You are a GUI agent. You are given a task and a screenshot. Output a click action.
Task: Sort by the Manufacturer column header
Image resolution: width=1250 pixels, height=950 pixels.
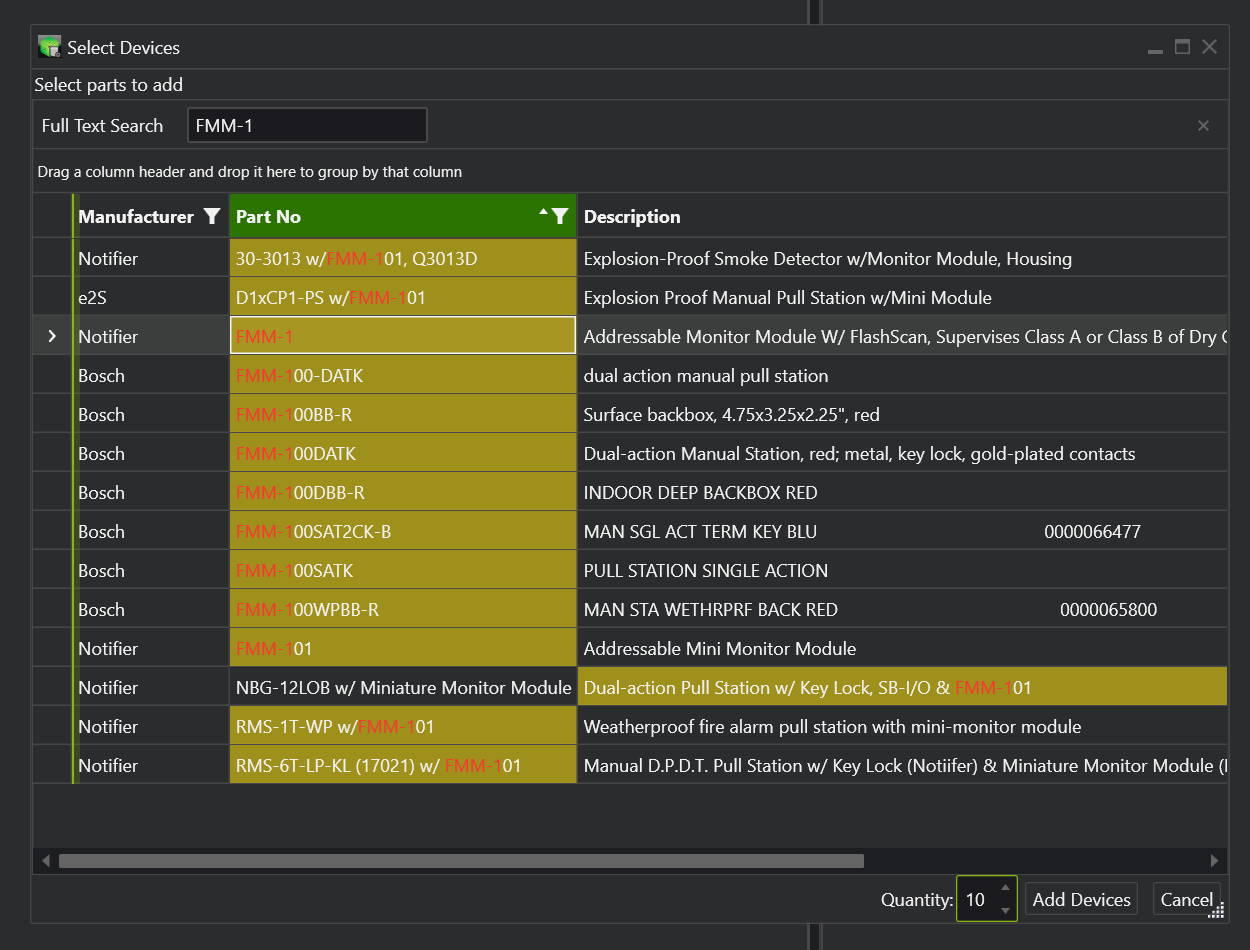tap(136, 216)
